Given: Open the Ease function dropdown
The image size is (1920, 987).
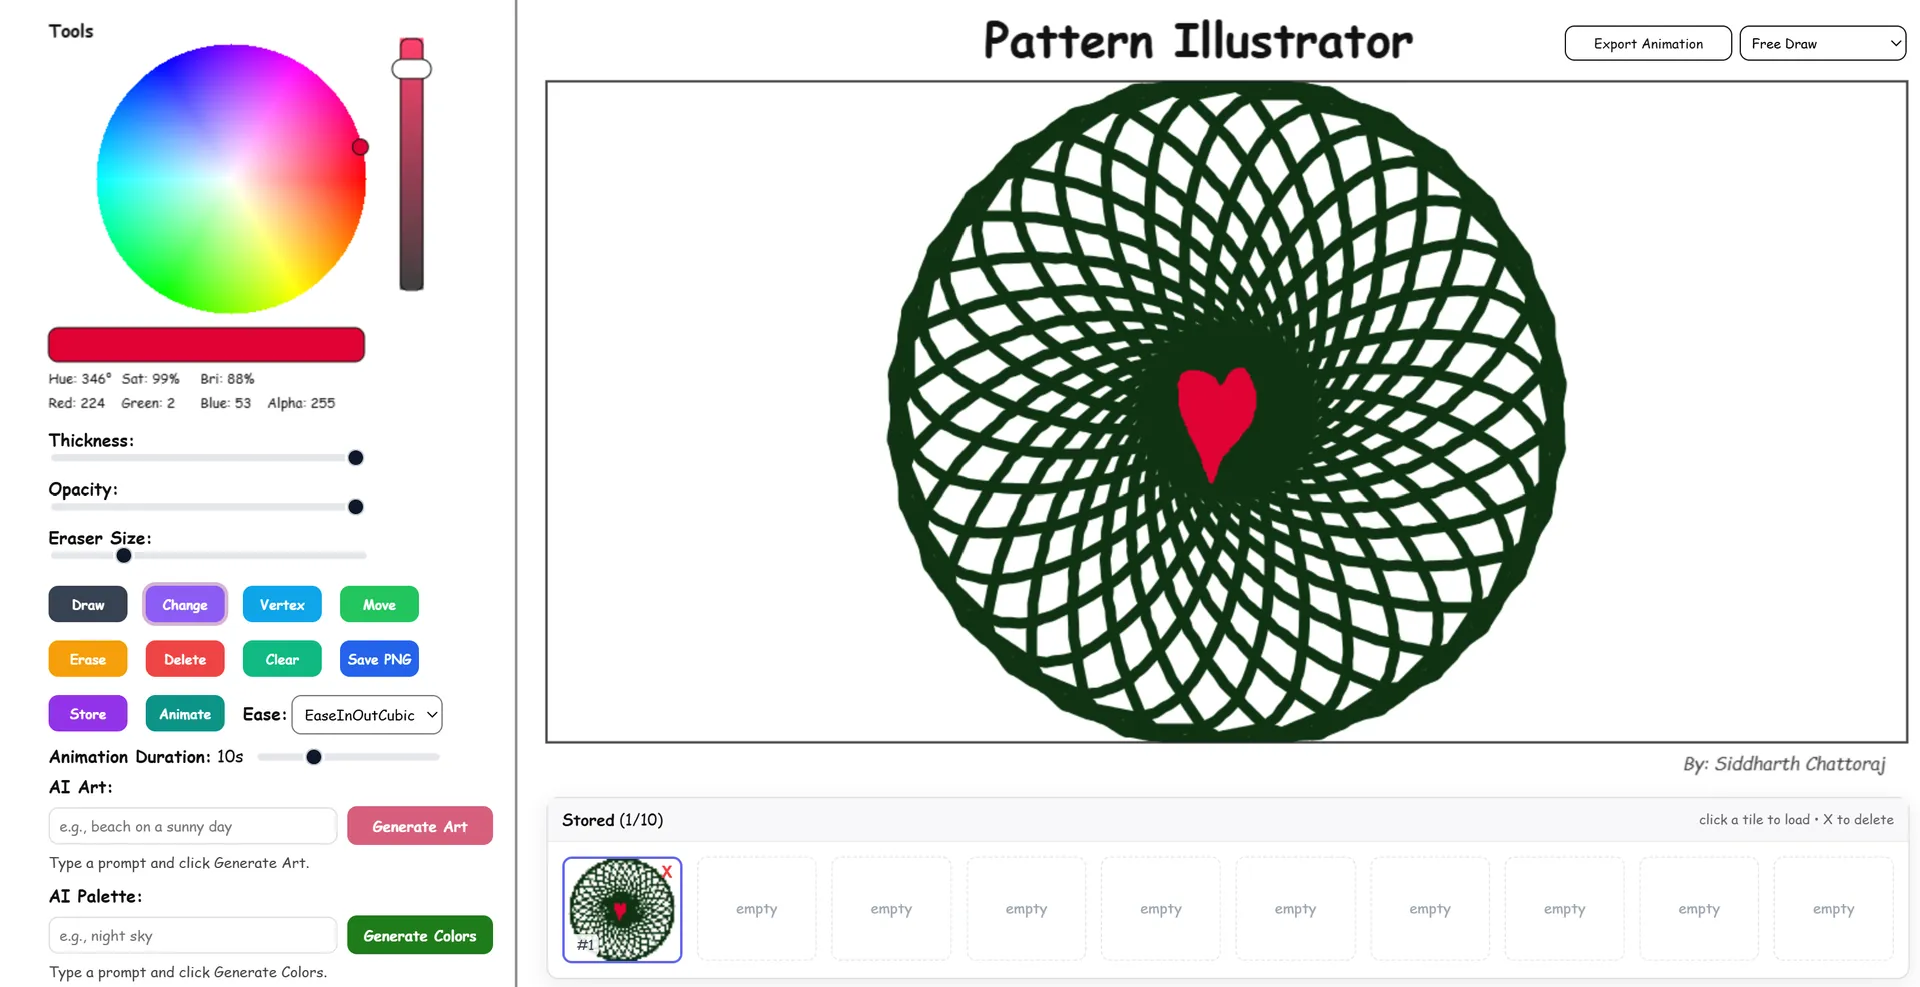Looking at the screenshot, I should 367,715.
